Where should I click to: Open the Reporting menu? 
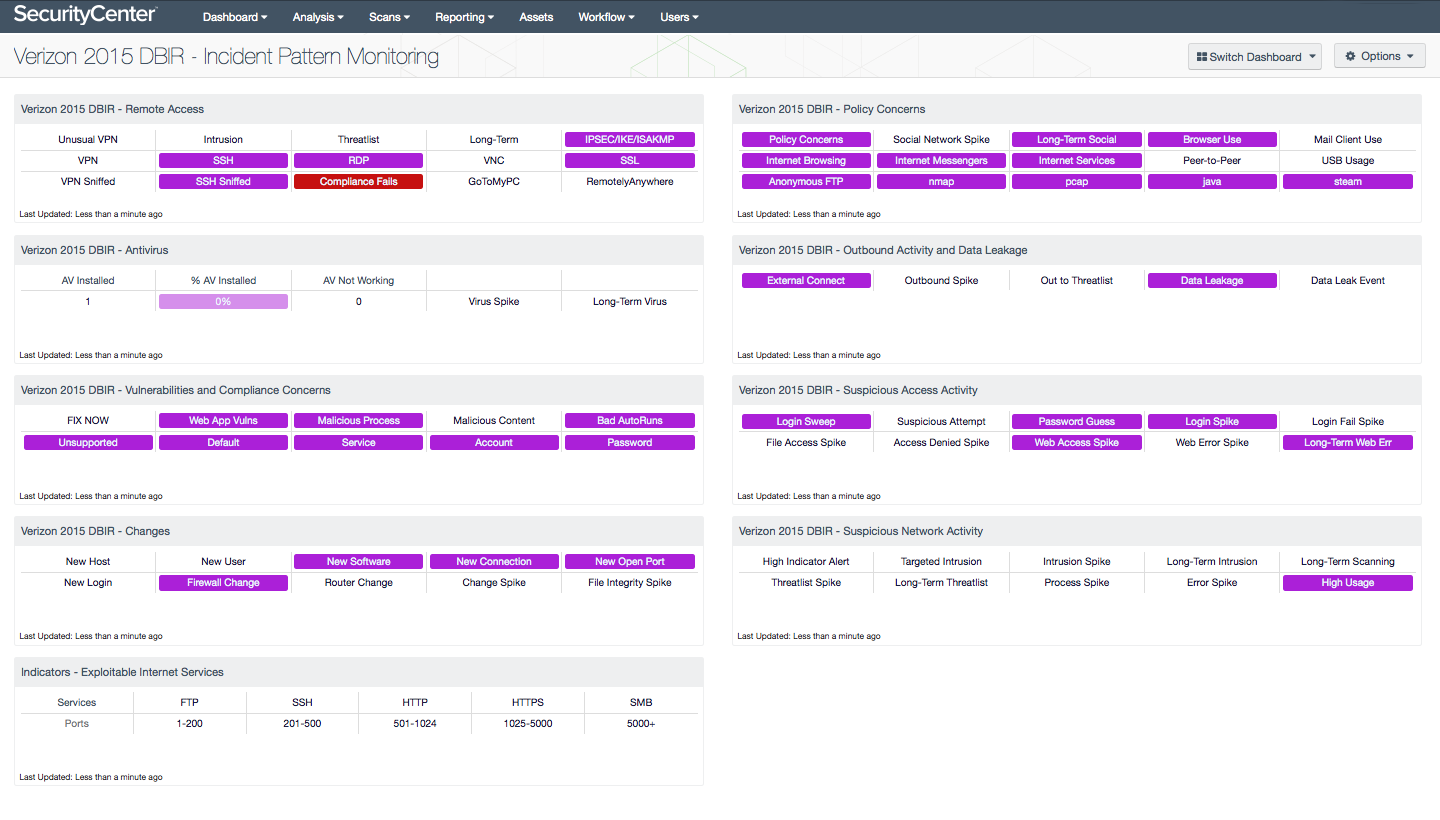[x=466, y=17]
